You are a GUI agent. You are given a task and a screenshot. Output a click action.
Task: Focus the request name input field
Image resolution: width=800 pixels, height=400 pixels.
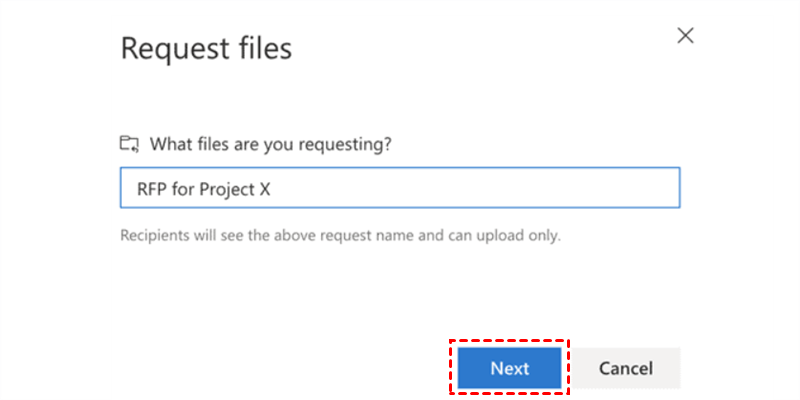tap(400, 188)
